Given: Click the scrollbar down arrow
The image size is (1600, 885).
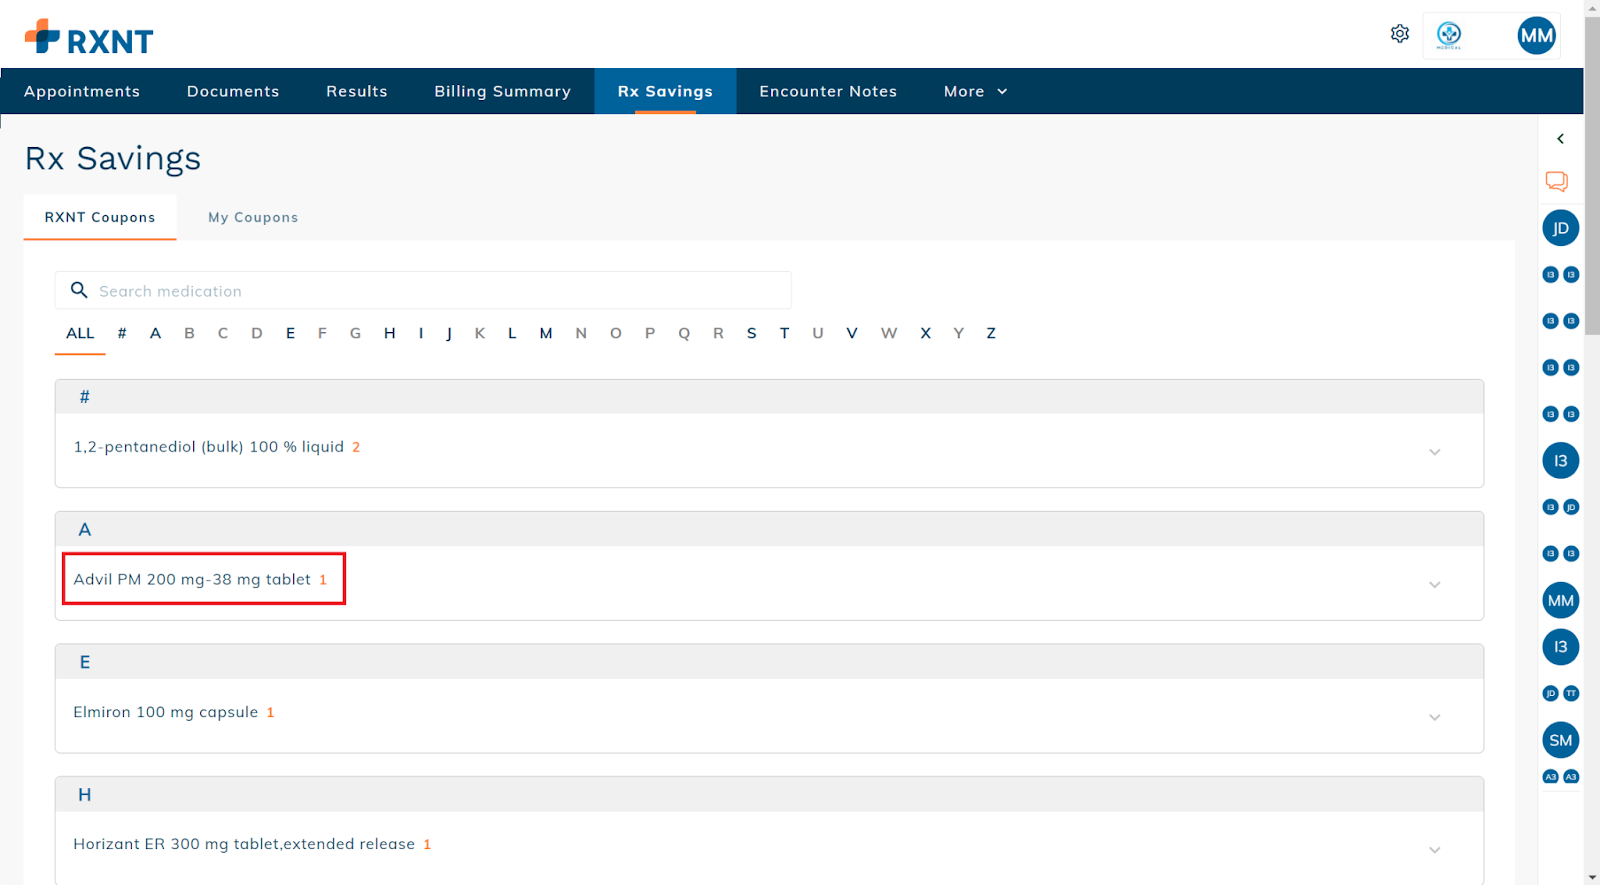Looking at the screenshot, I should [x=1592, y=877].
